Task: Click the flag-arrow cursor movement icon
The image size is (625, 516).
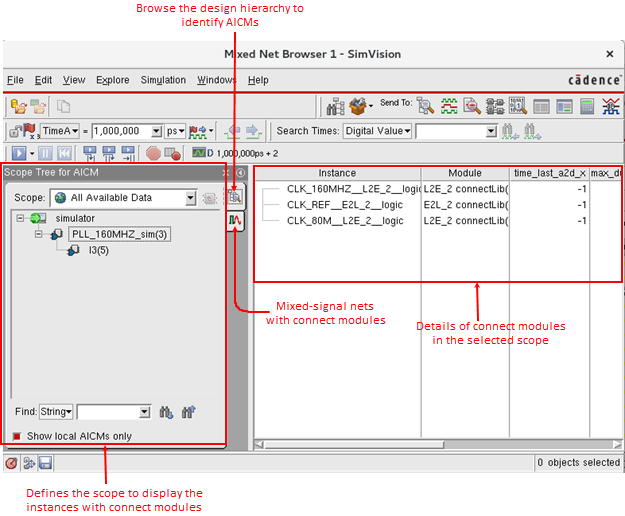Action: tap(198, 131)
